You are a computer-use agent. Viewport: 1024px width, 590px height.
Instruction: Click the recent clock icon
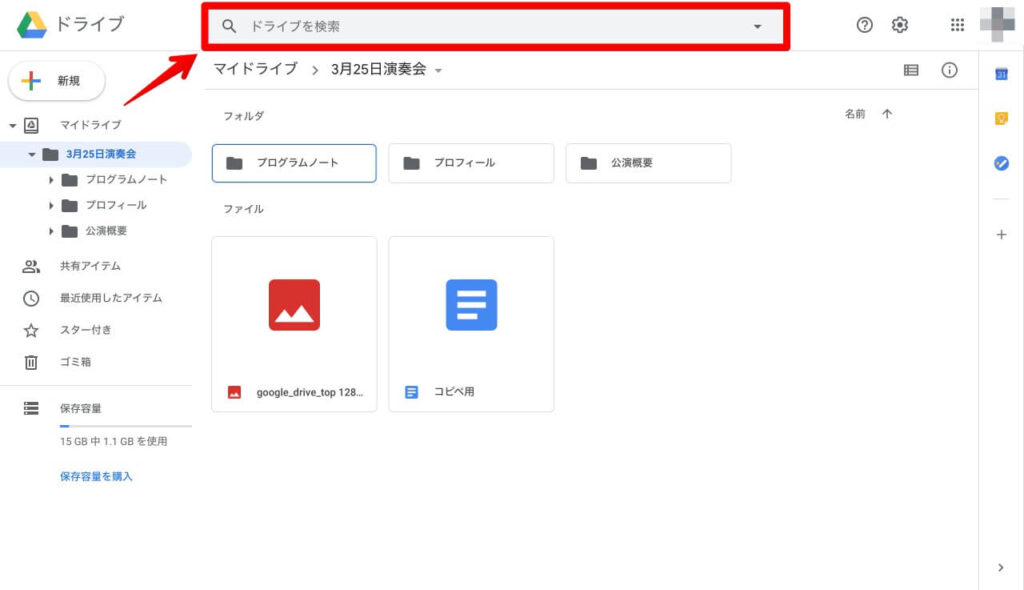pos(31,299)
